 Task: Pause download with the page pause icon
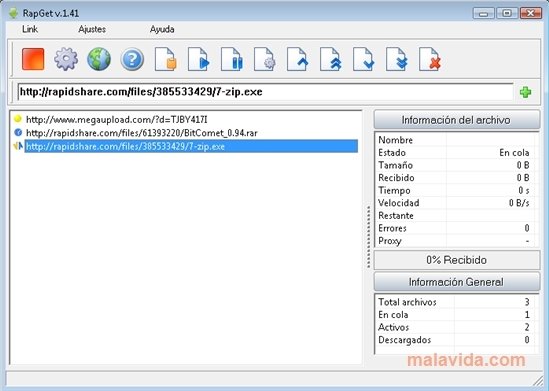point(231,59)
